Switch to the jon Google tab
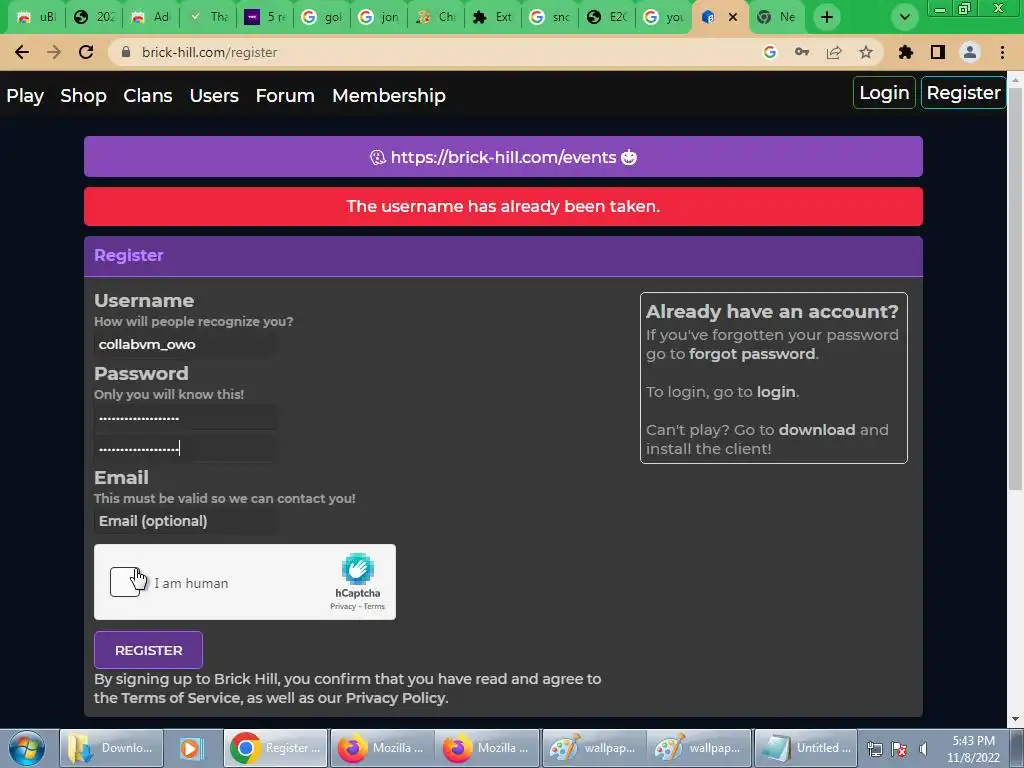 379,17
